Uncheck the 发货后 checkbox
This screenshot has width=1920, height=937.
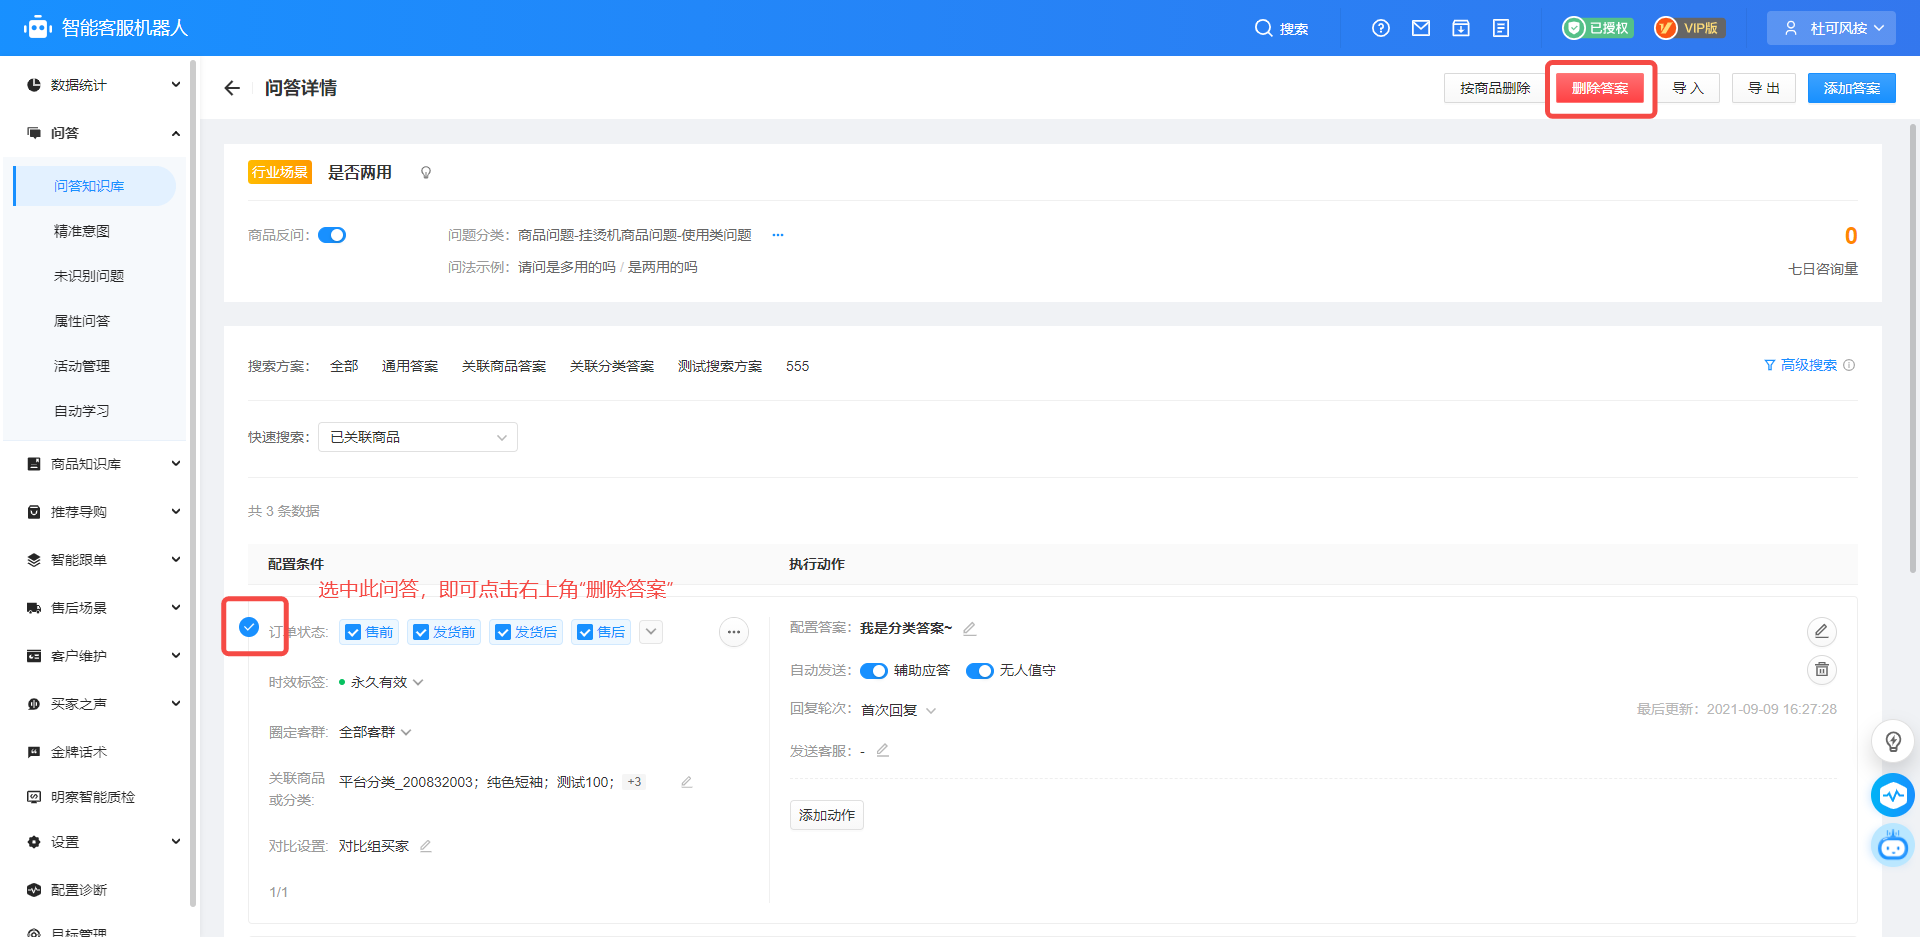point(503,632)
